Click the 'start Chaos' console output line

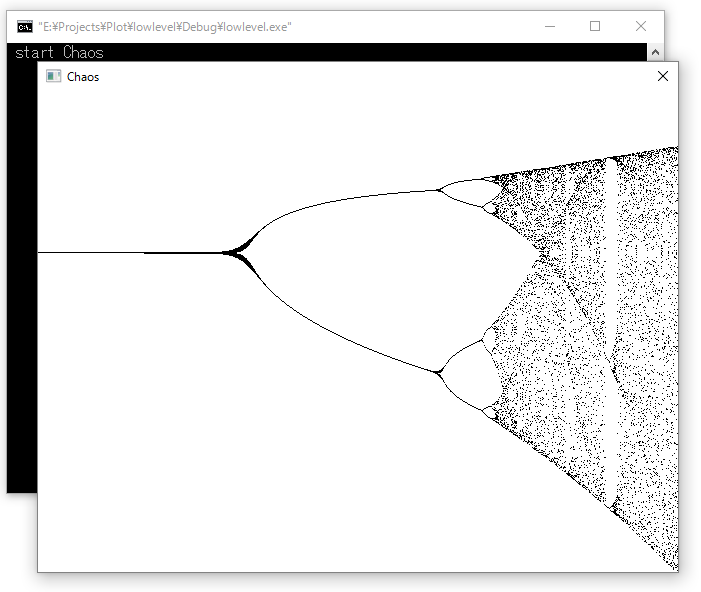pos(59,52)
